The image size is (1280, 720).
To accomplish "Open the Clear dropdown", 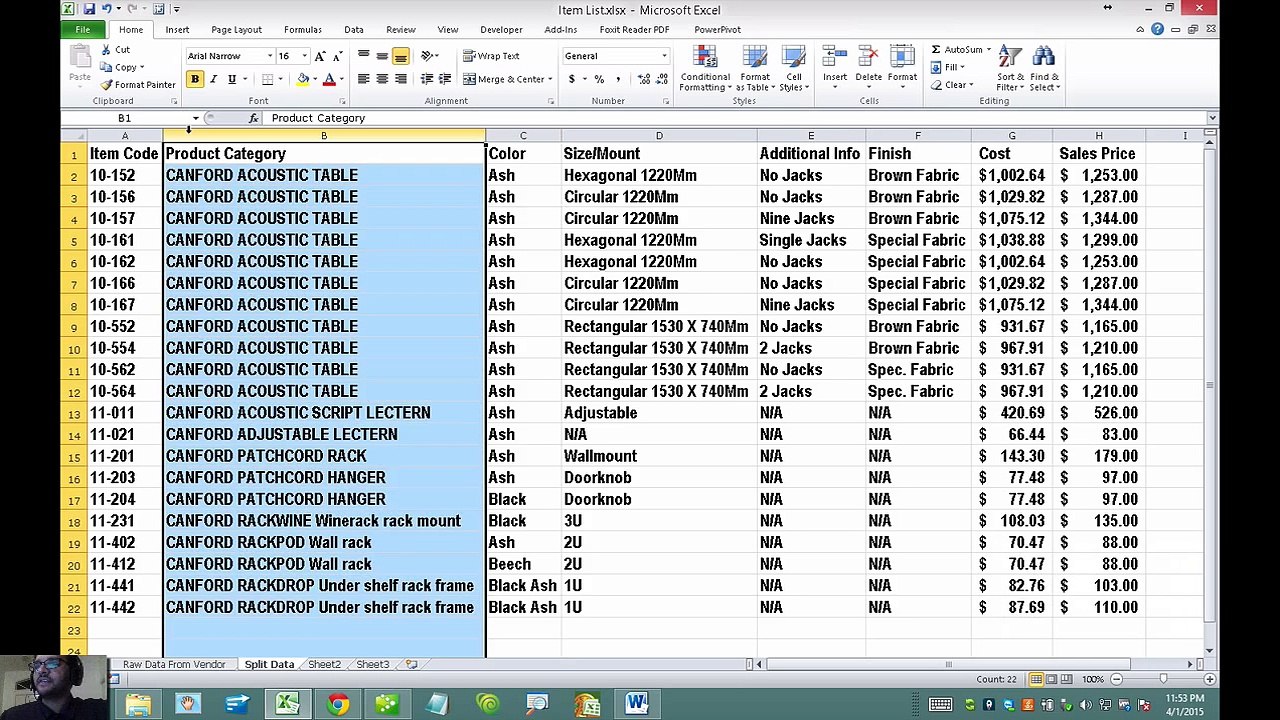I will [x=950, y=85].
